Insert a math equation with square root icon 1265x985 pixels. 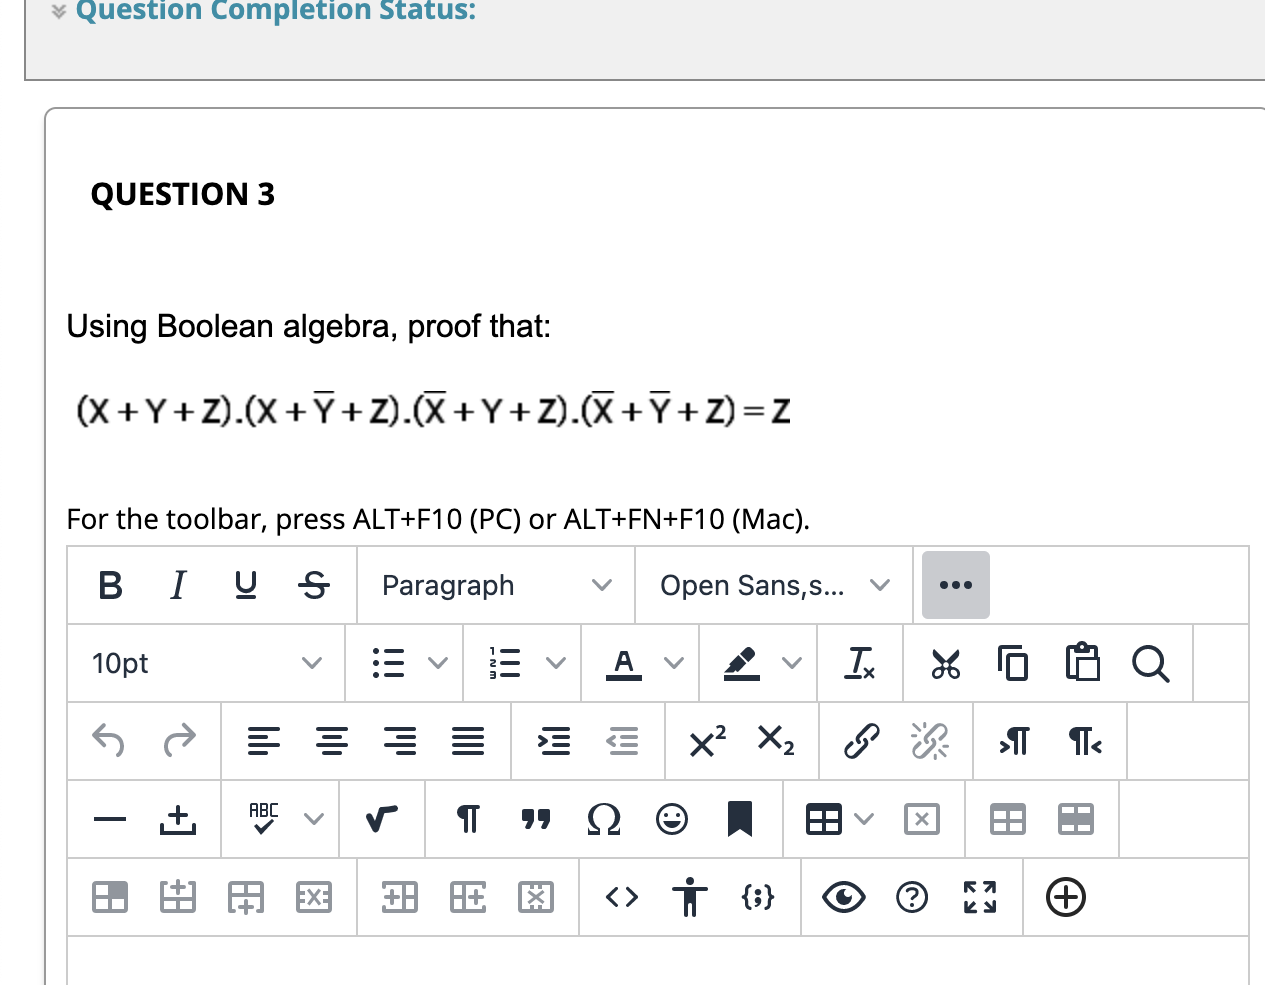click(381, 818)
